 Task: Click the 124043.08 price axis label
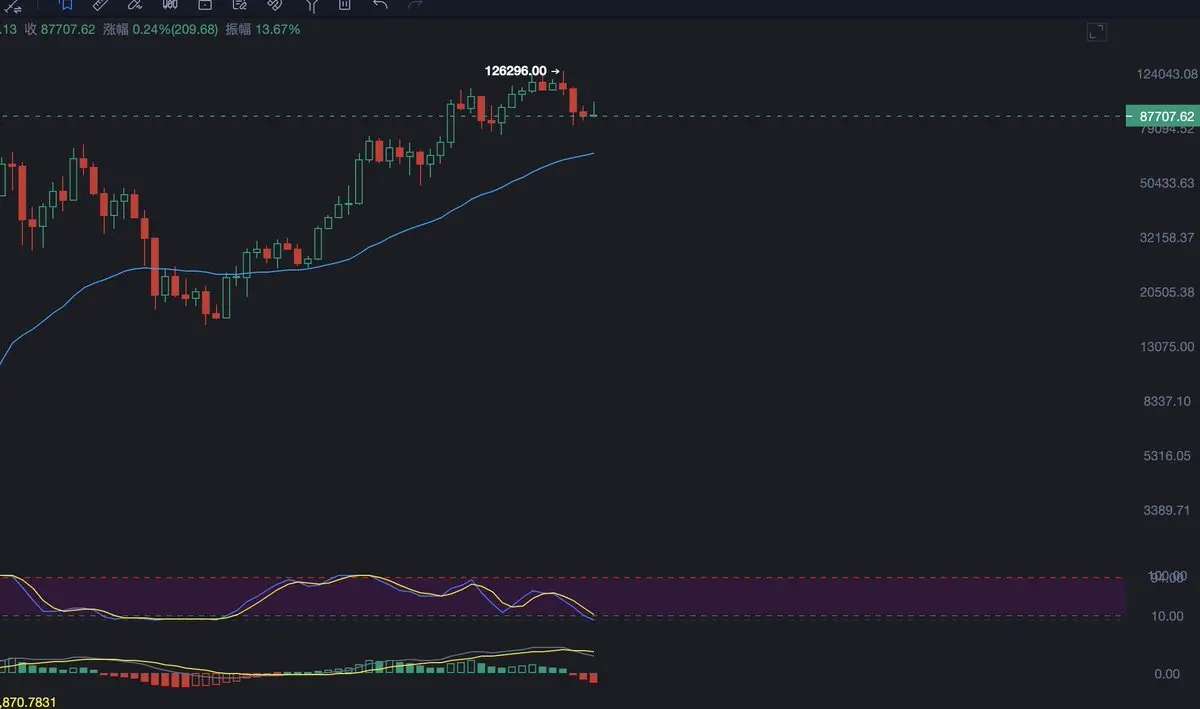[x=1168, y=74]
